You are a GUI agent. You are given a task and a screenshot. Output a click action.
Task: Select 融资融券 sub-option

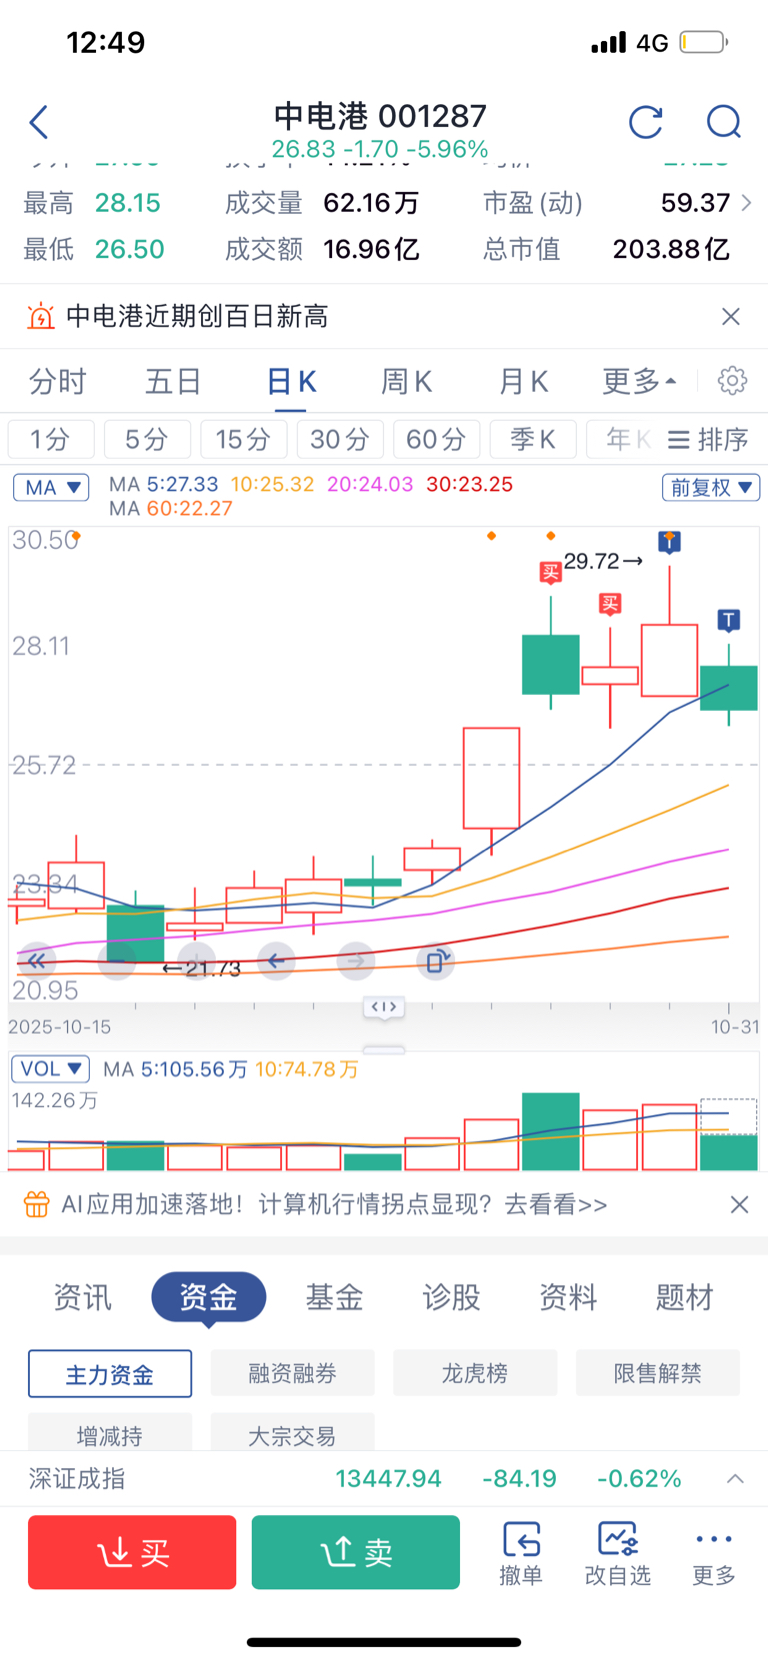292,1373
